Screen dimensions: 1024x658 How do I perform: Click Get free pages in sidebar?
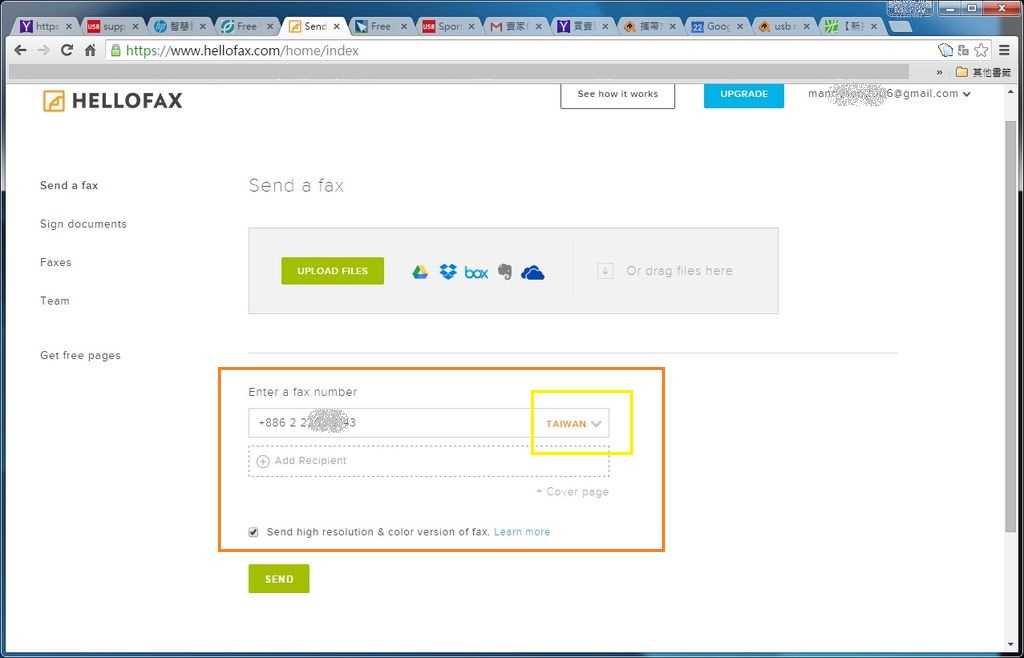(80, 356)
